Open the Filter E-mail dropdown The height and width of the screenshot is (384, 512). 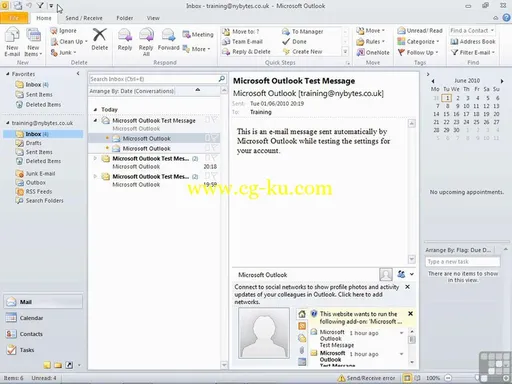coord(473,52)
